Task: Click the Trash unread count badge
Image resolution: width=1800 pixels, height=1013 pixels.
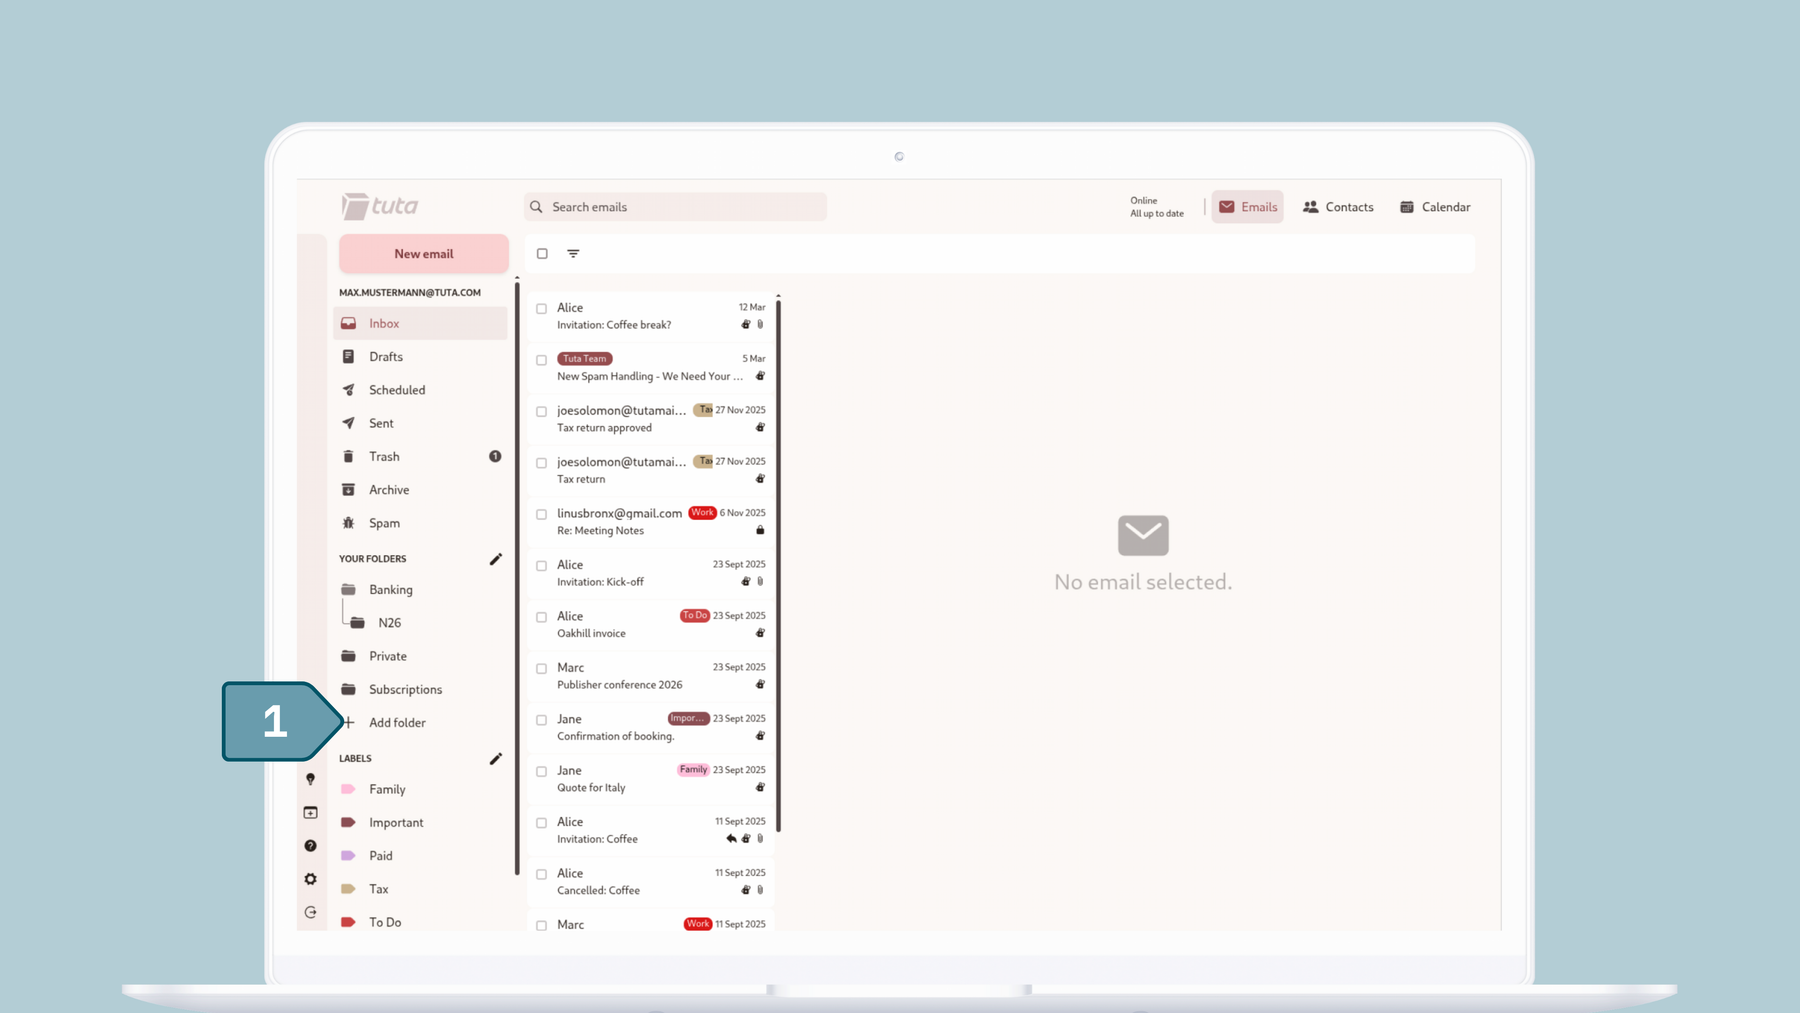Action: point(495,456)
